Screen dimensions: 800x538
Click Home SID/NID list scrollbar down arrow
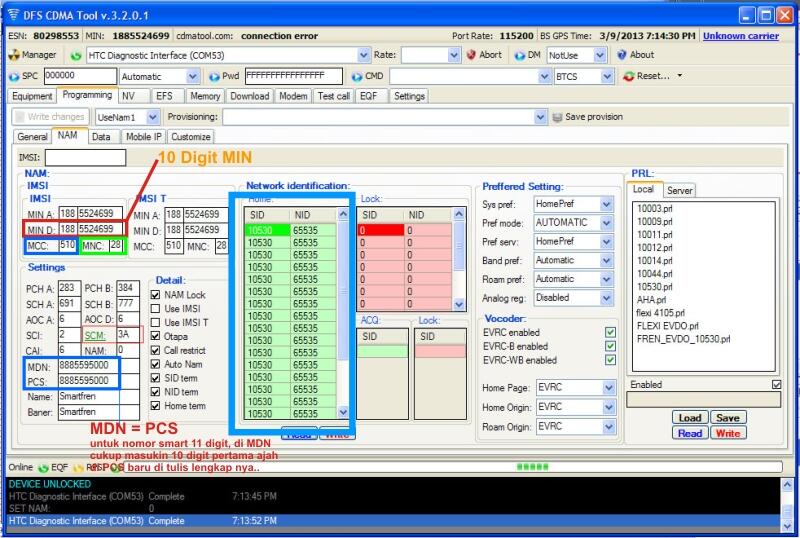tap(343, 412)
